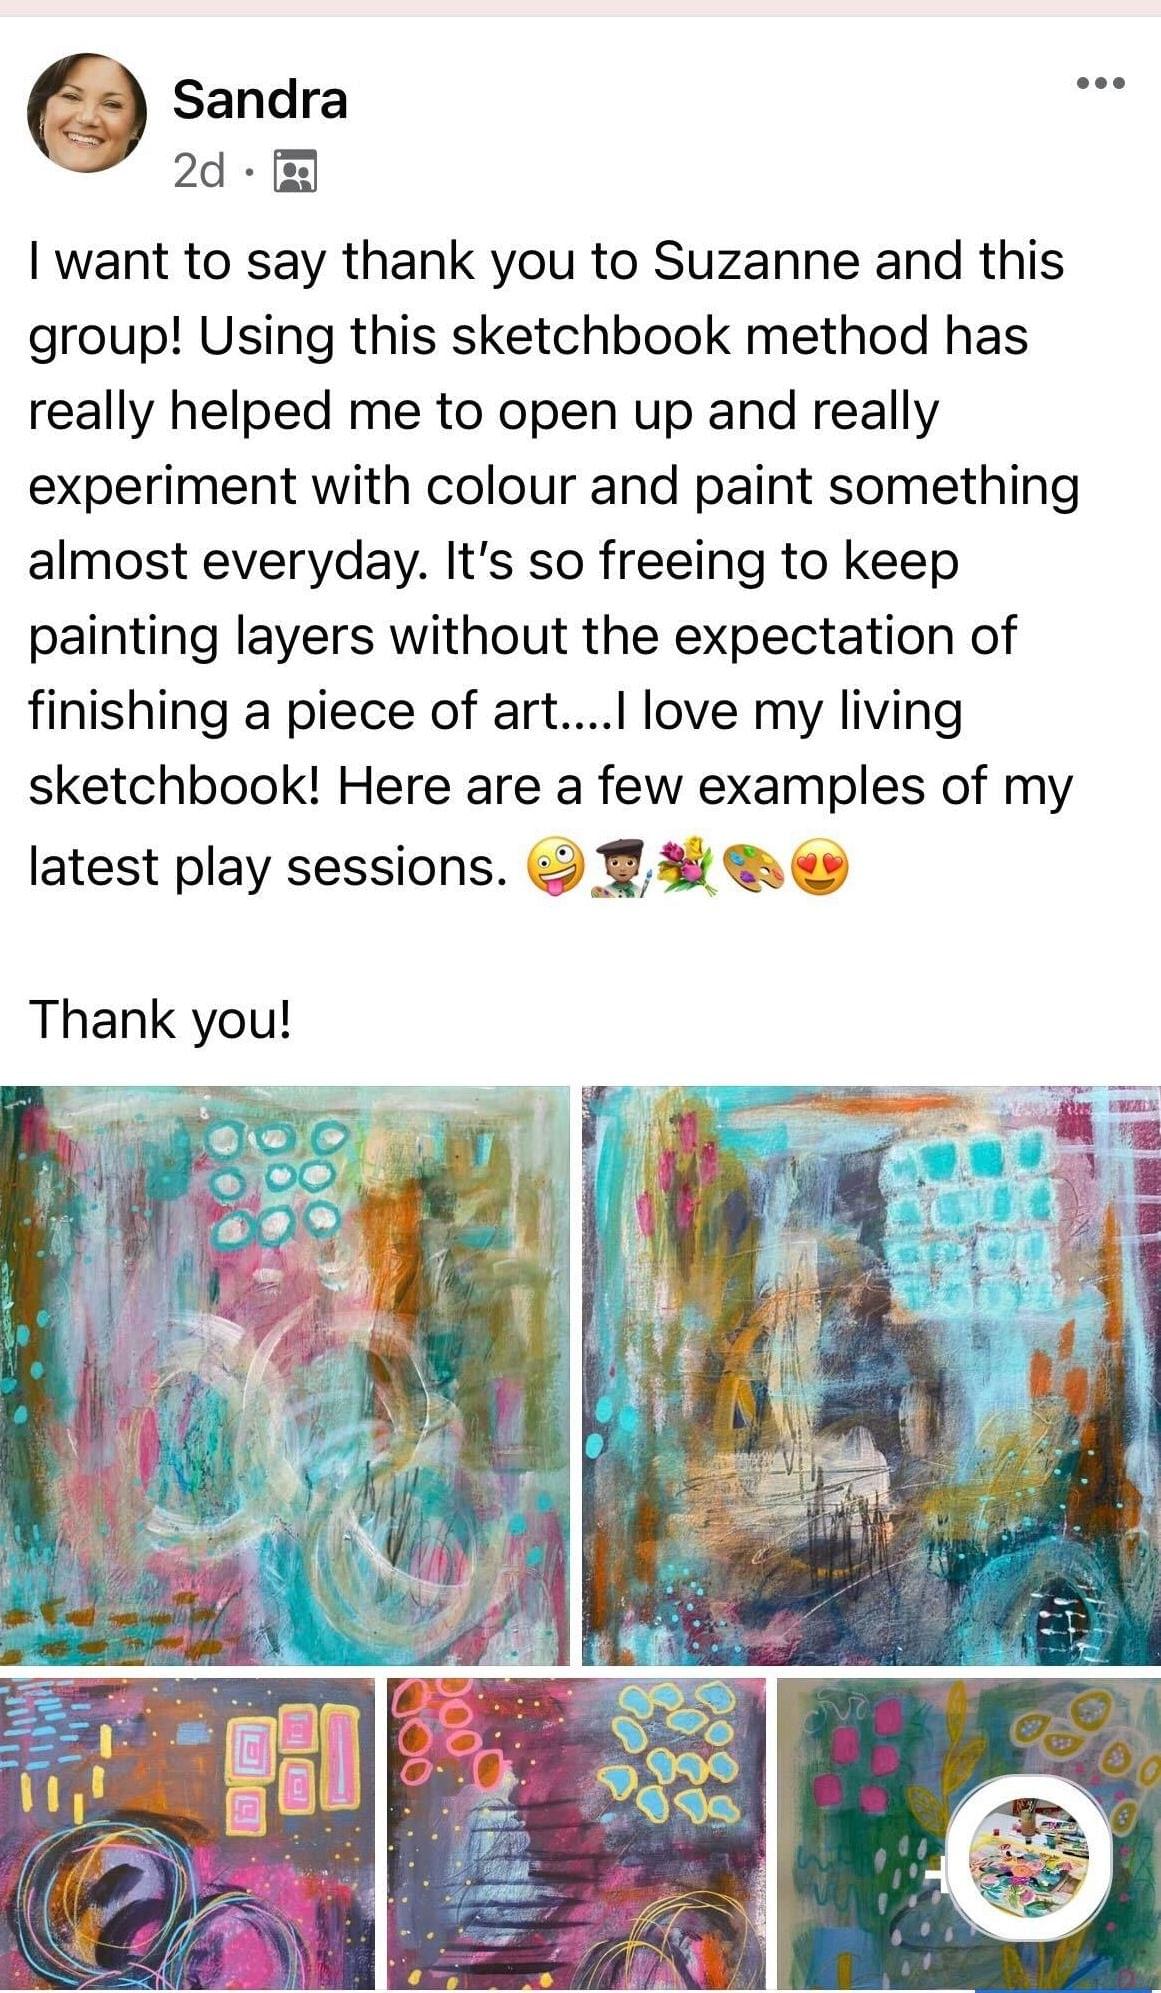This screenshot has width=1161, height=1993.
Task: Open the bottom-right green floral painting
Action: coord(969,1834)
